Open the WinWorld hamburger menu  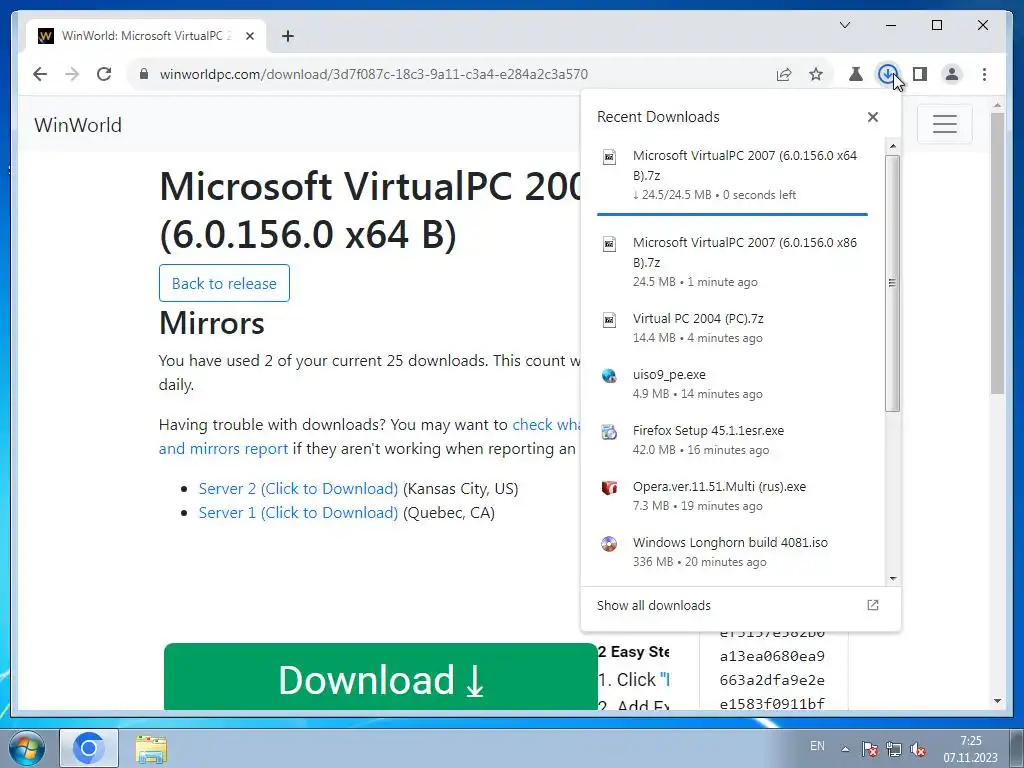coord(944,124)
